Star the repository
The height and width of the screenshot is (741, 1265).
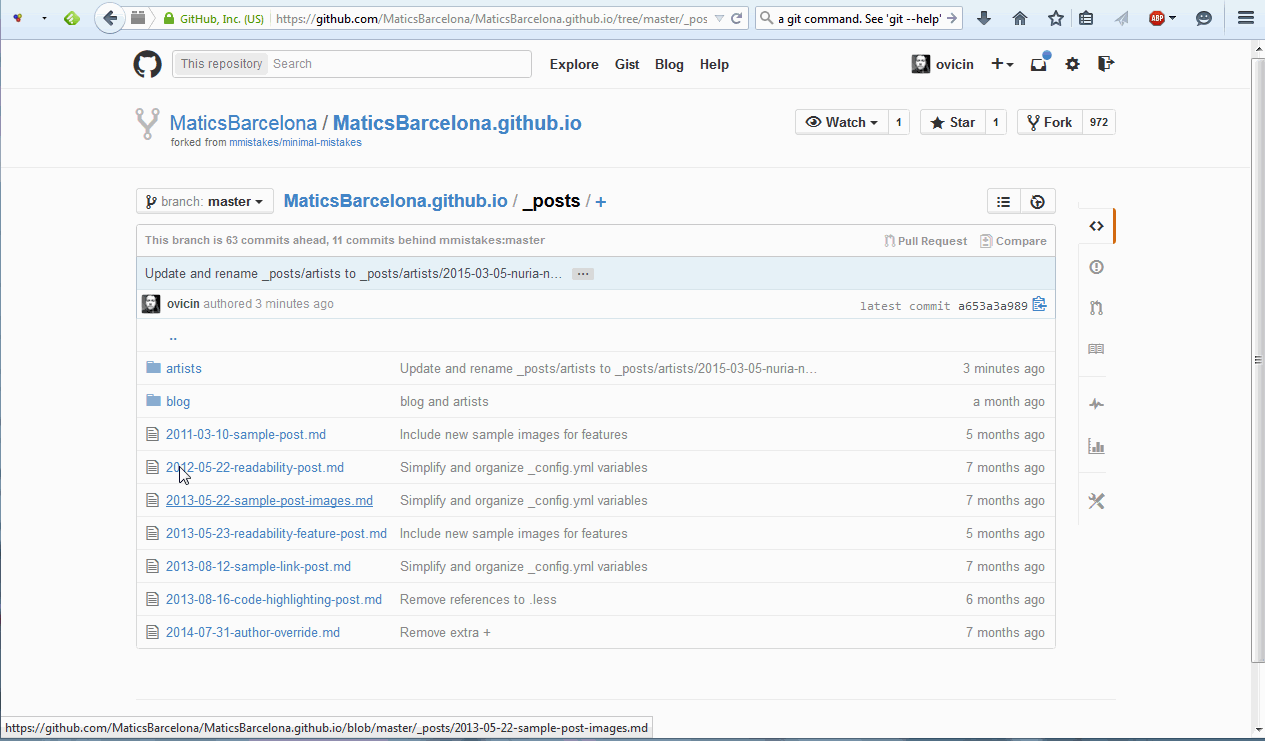tap(952, 122)
